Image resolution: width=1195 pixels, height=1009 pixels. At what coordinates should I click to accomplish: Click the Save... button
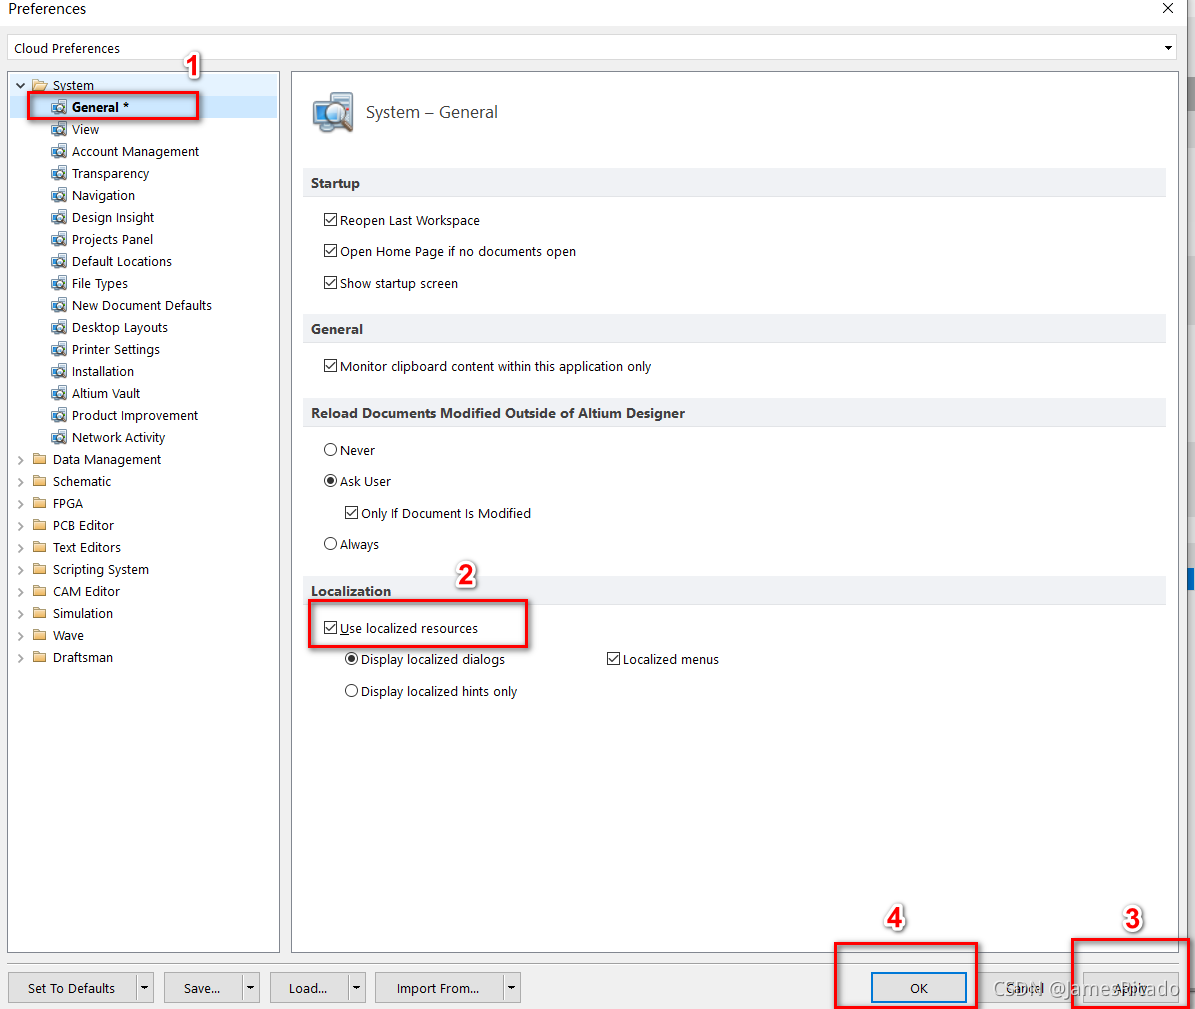(203, 988)
